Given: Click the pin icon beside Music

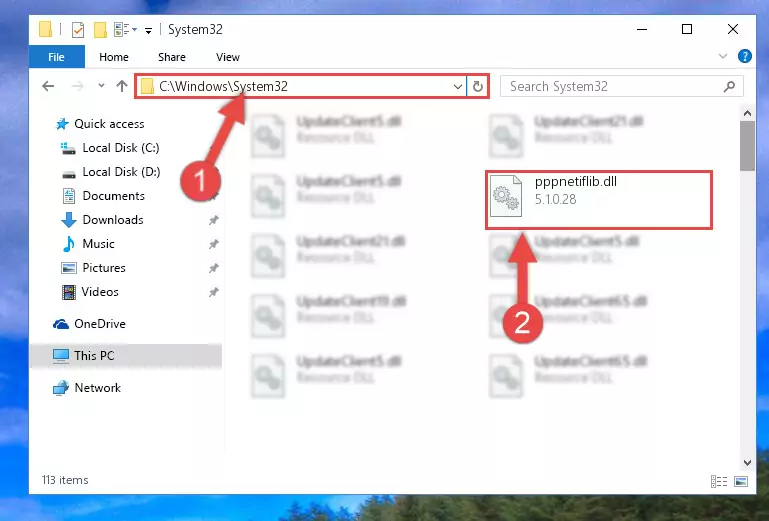Looking at the screenshot, I should (x=213, y=244).
